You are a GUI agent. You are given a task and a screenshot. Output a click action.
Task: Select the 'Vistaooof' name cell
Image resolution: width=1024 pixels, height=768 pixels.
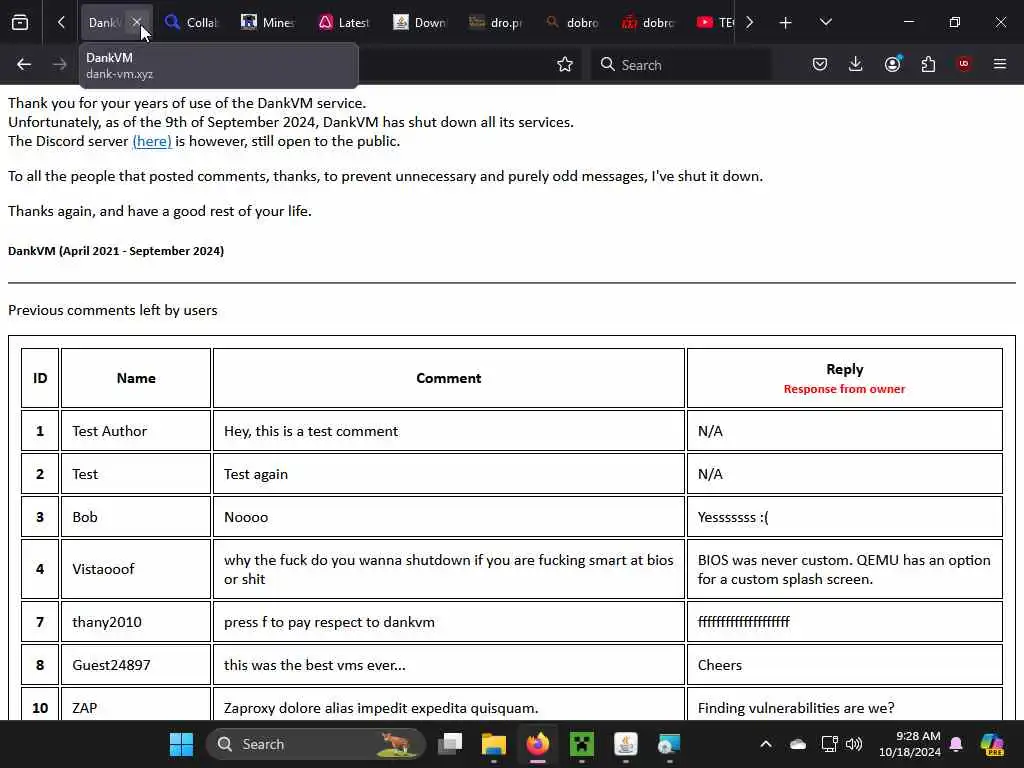[x=136, y=569]
